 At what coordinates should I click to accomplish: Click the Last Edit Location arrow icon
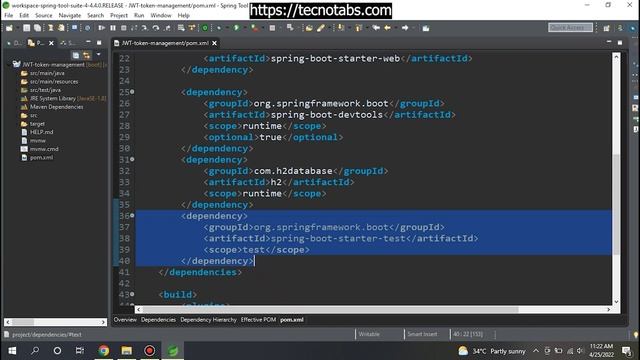click(376, 28)
